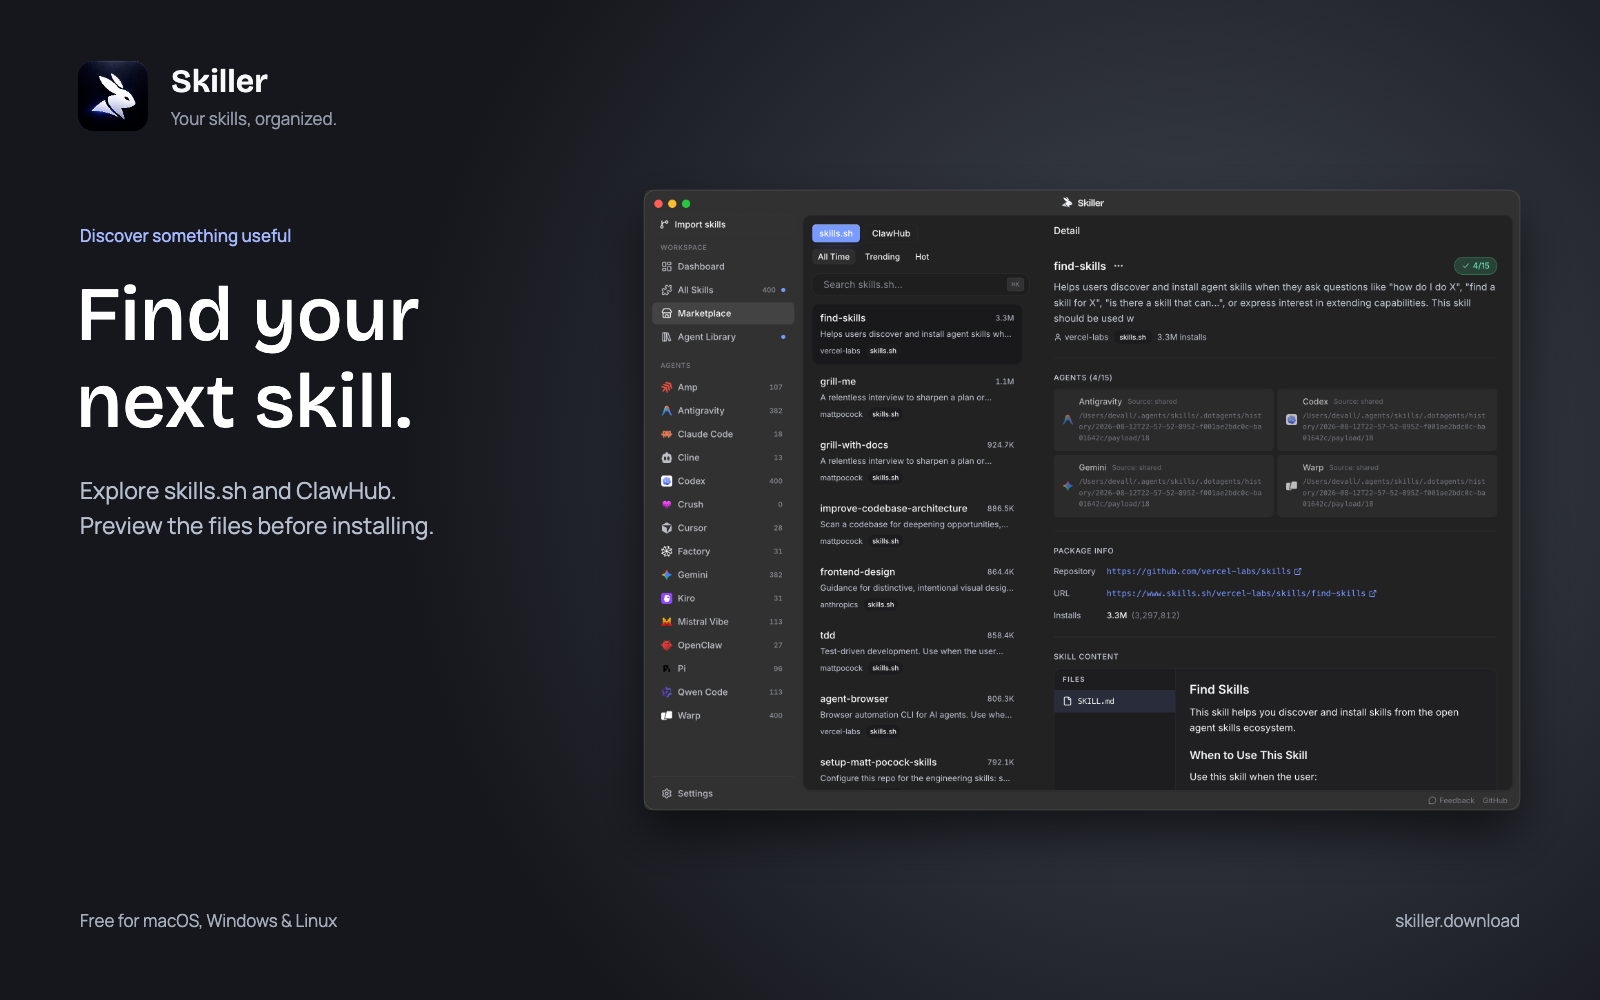The image size is (1600, 1000).
Task: Select the Pi agent in sidebar
Action: tap(722, 669)
